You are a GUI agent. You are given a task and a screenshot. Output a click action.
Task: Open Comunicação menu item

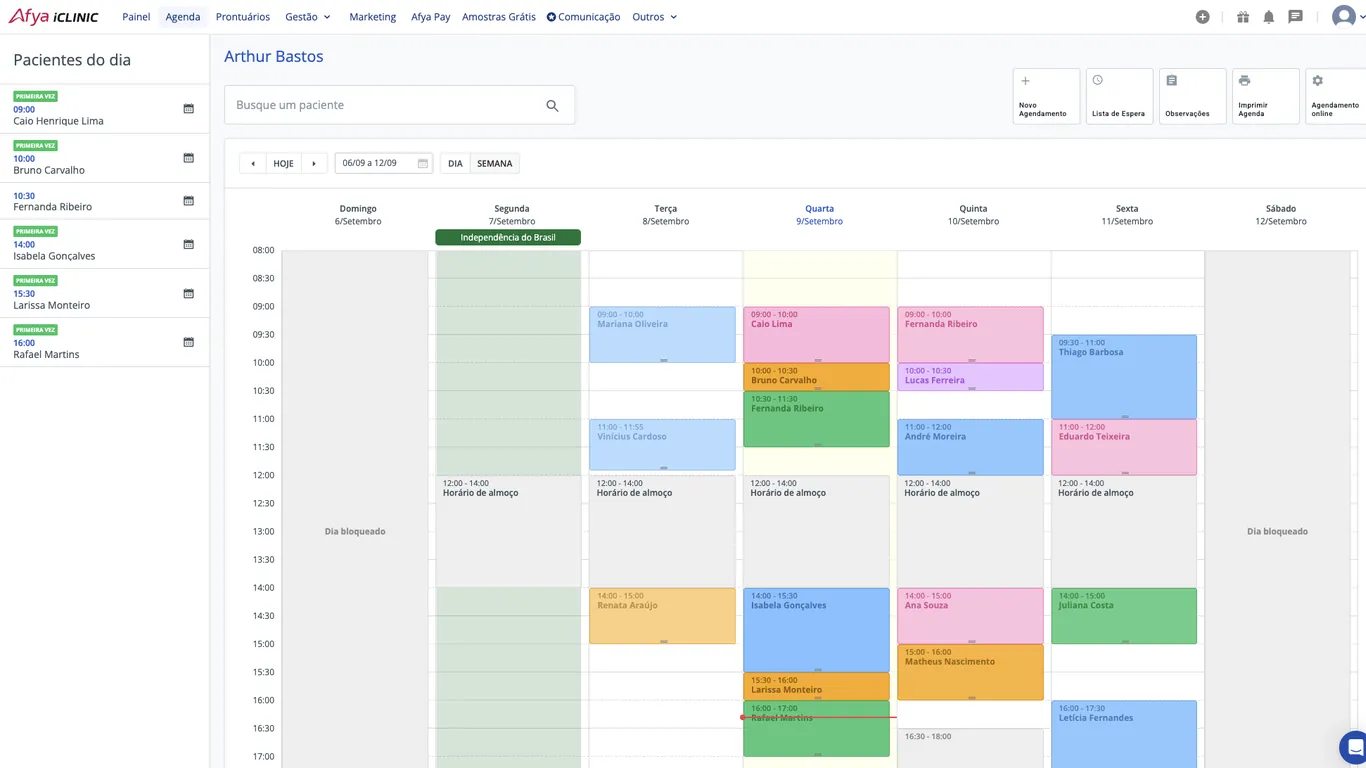(583, 17)
